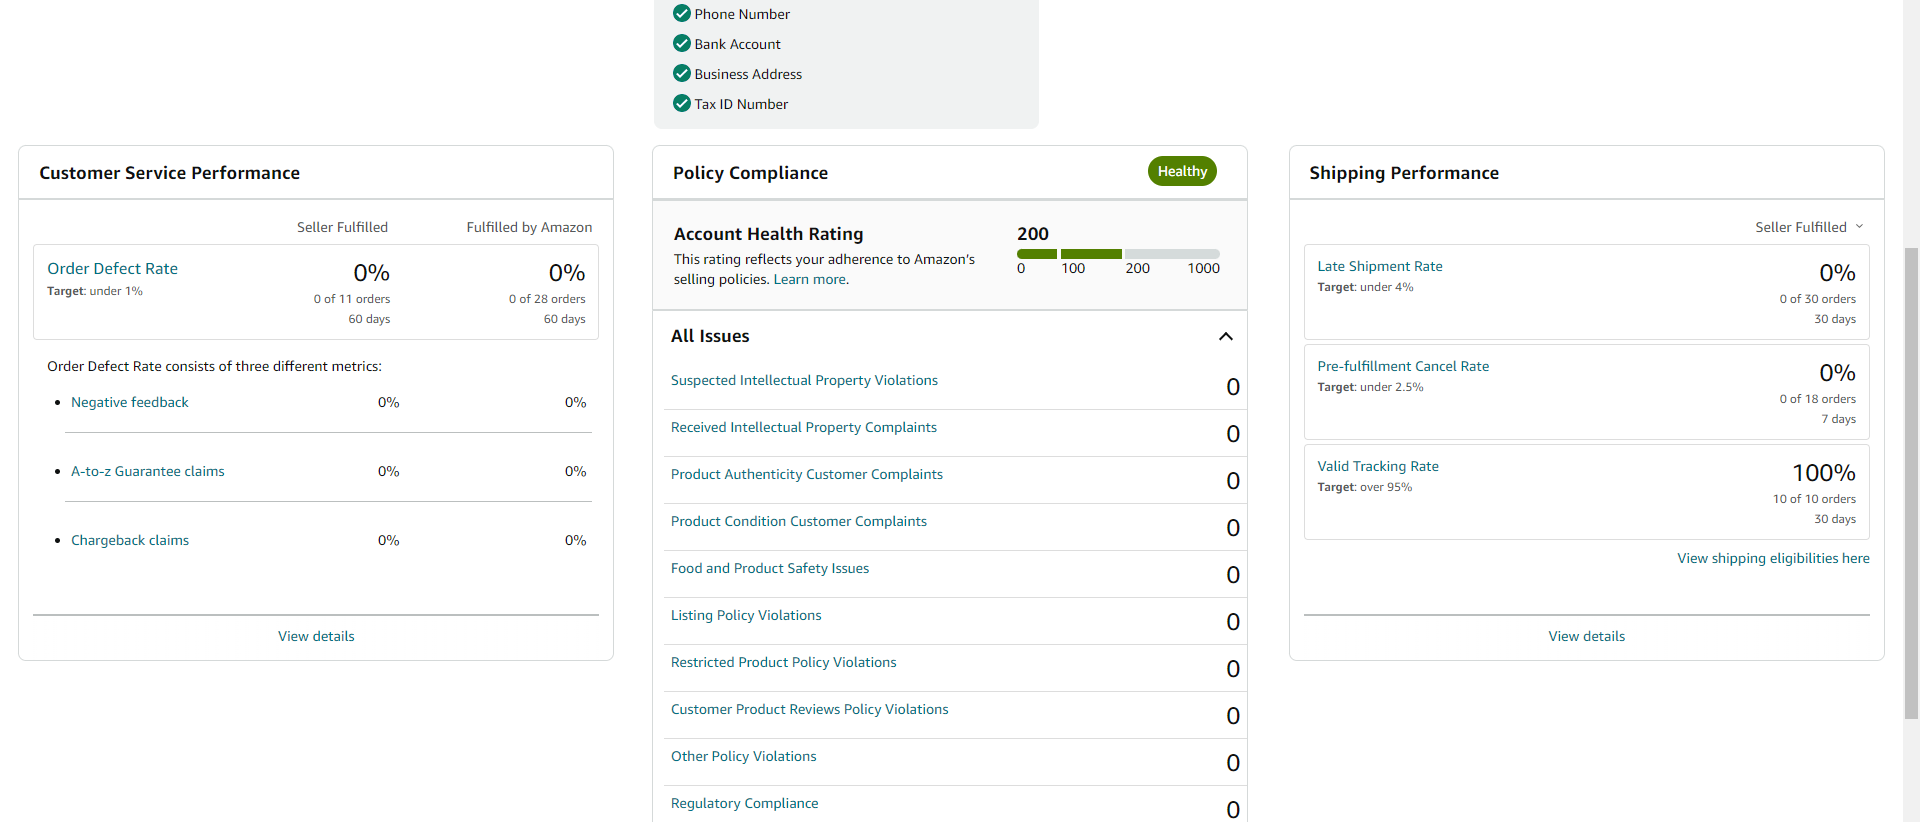
Task: Click the Seller Fulfilled column header
Action: [x=342, y=227]
